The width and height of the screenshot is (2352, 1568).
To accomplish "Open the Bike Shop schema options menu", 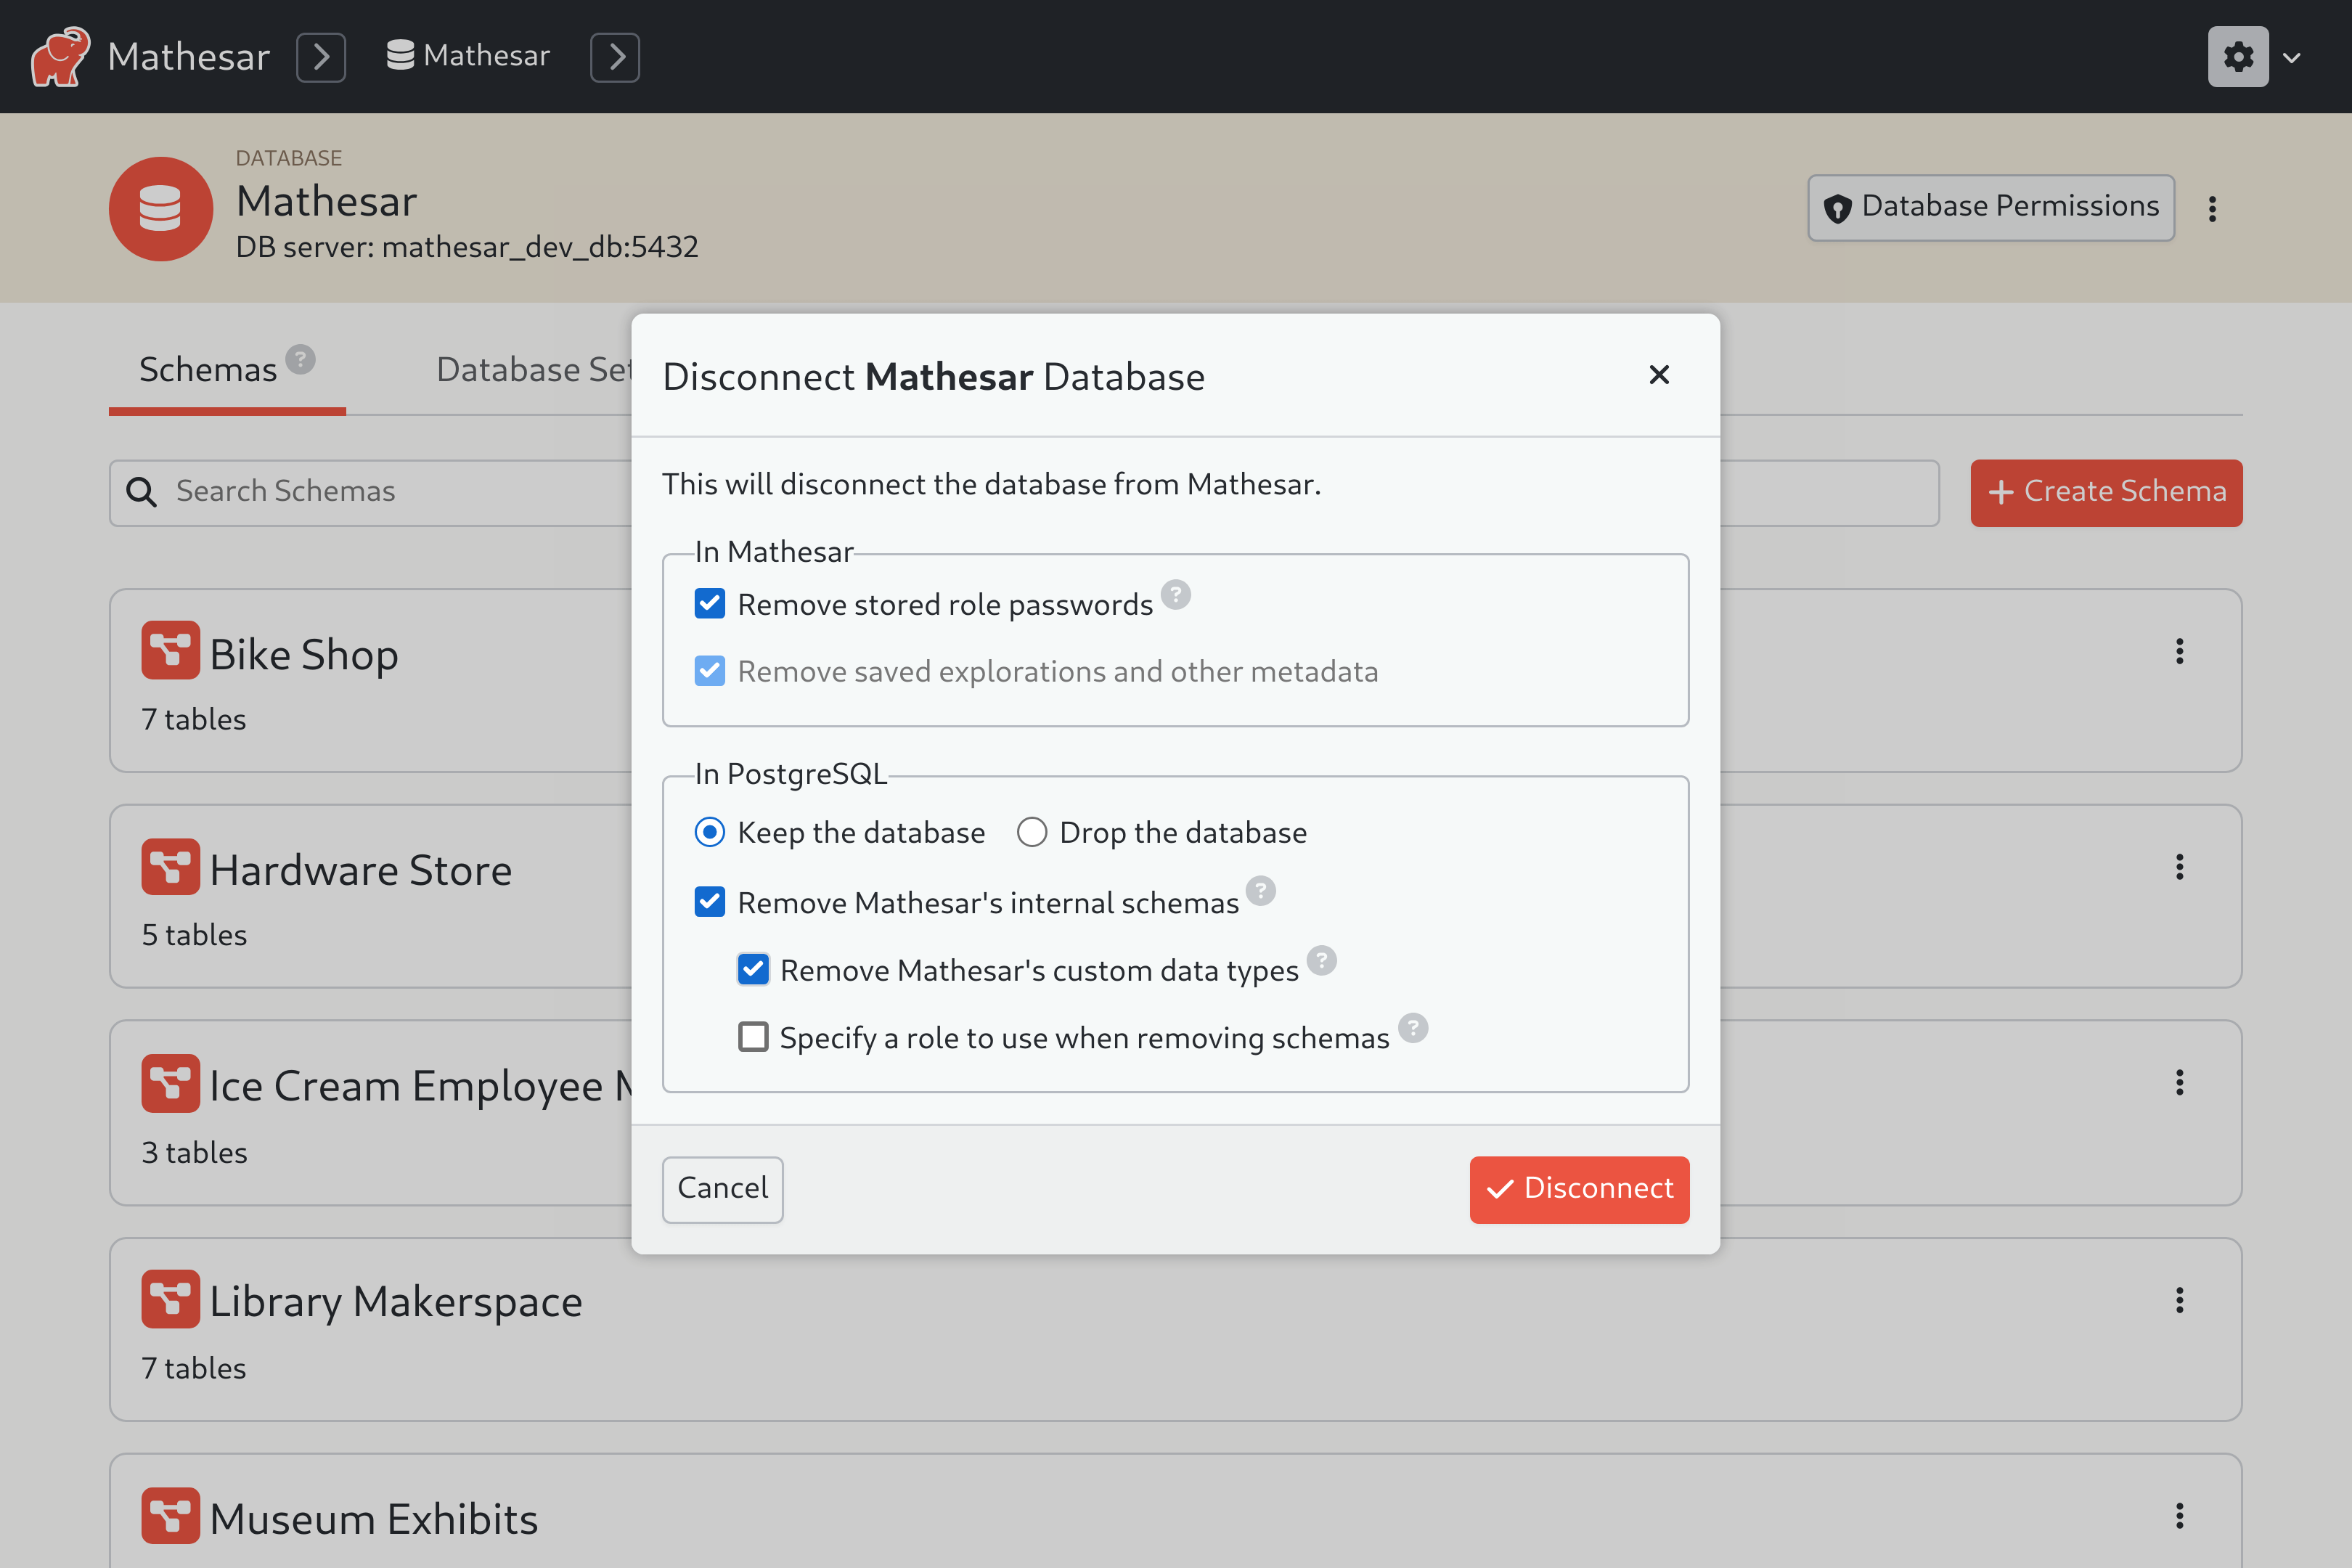I will (2181, 652).
